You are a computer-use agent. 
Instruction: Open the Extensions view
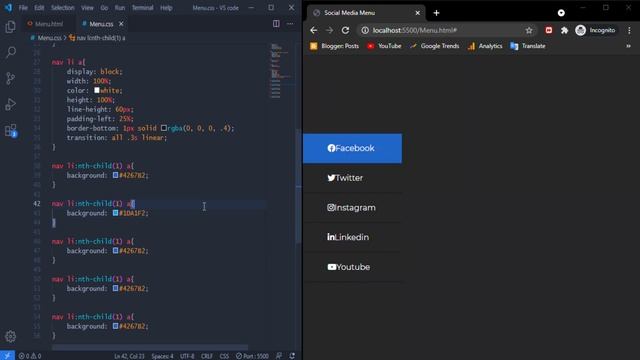tap(11, 131)
